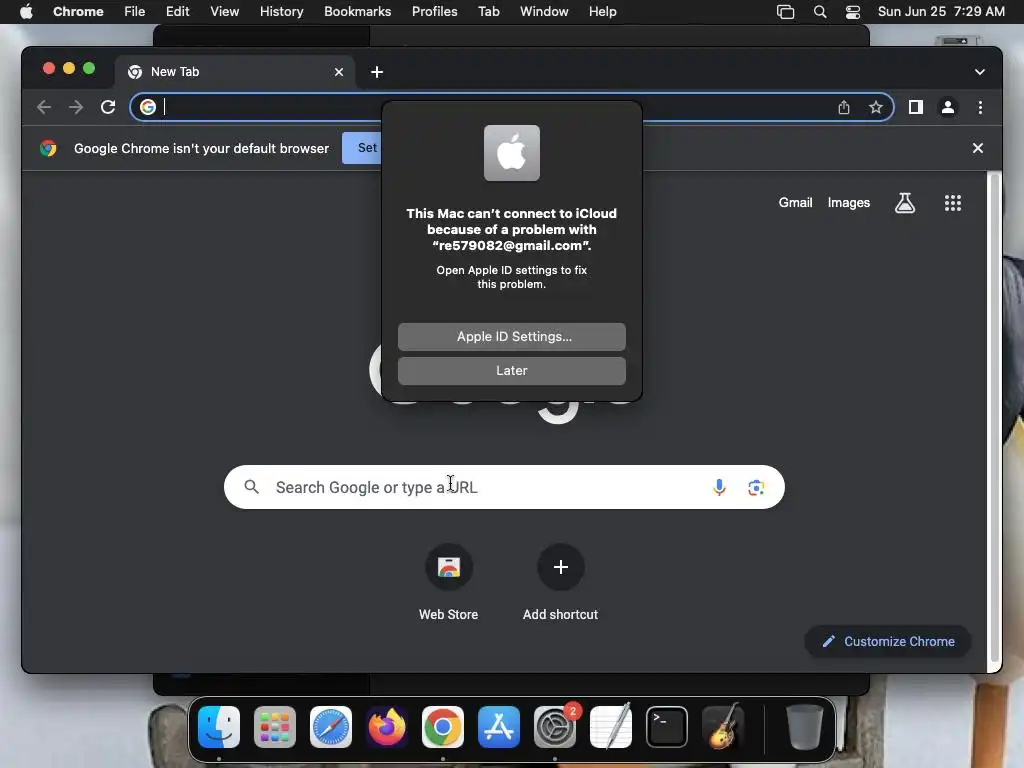Open the Tab menu
This screenshot has height=768, width=1024.
pos(488,12)
